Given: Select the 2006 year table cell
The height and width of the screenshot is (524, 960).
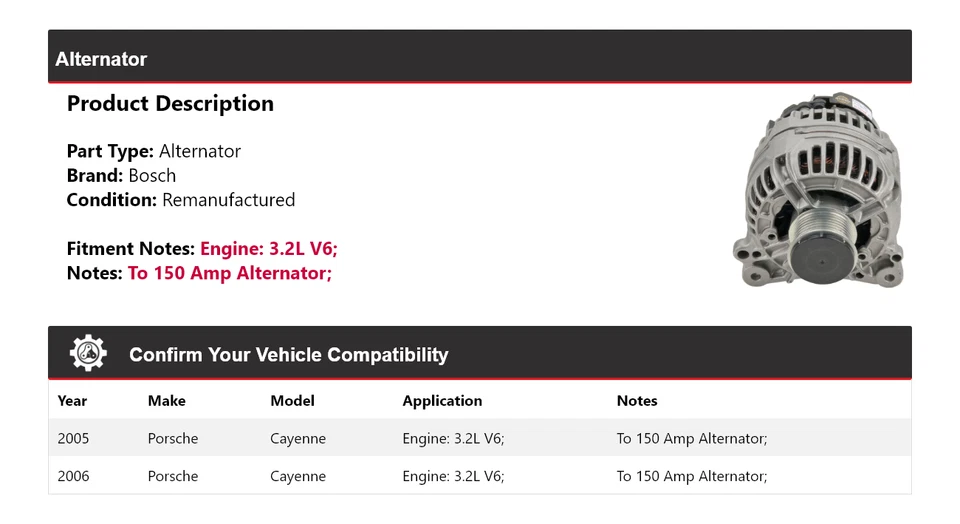Looking at the screenshot, I should point(73,476).
